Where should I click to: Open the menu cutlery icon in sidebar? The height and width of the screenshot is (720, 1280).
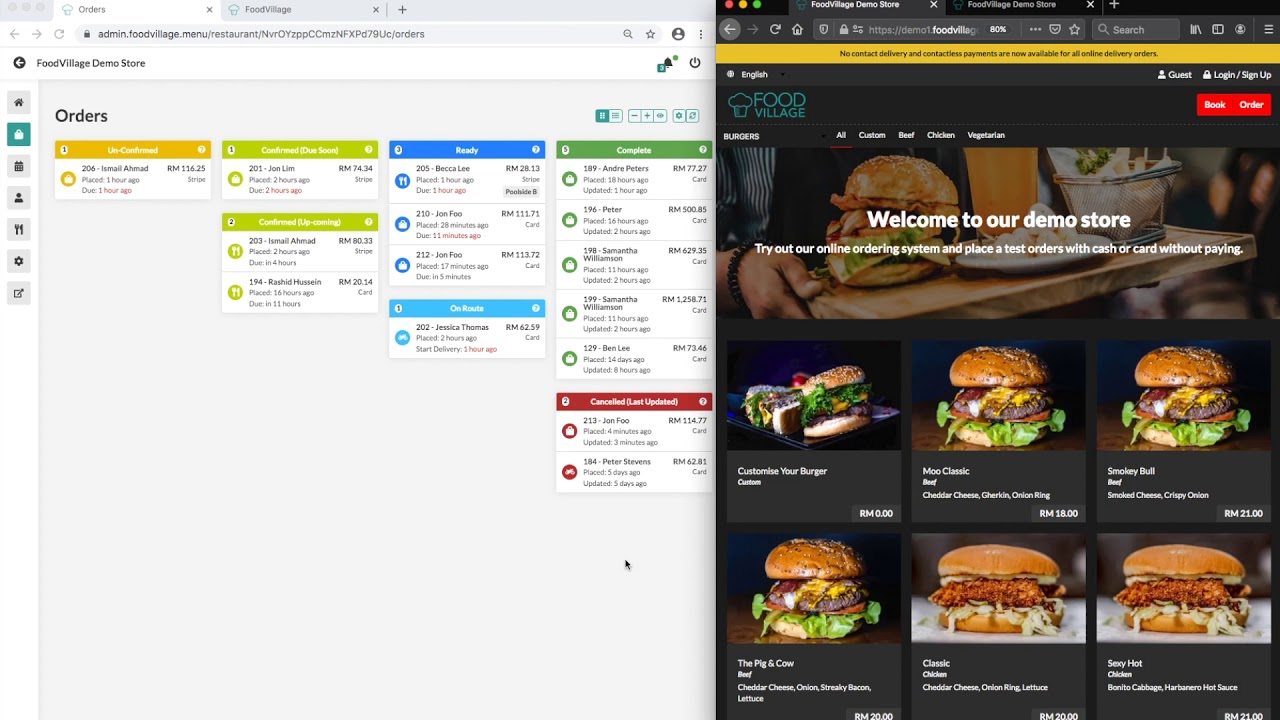(x=18, y=230)
